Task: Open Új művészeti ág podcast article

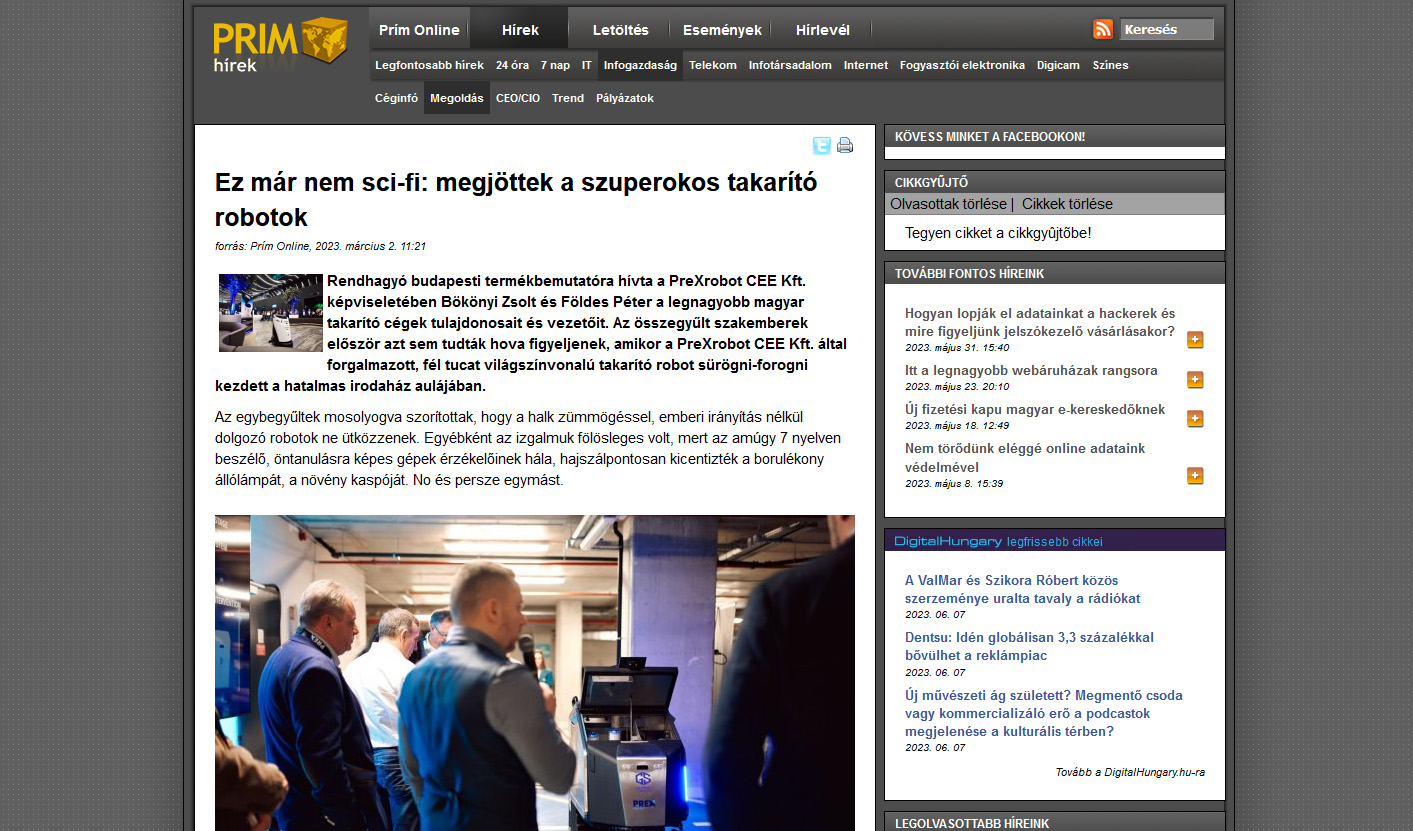Action: [x=1043, y=713]
